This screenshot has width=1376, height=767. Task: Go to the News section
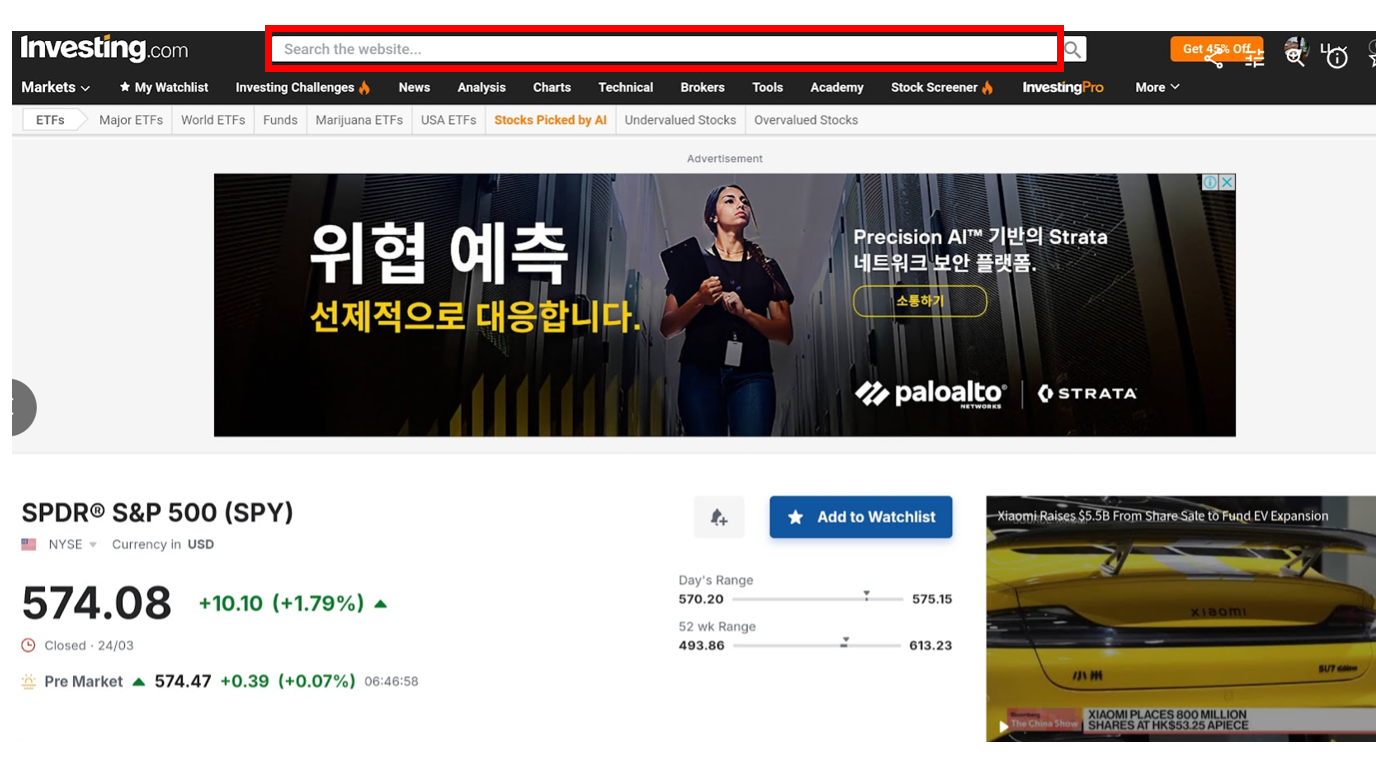(414, 87)
